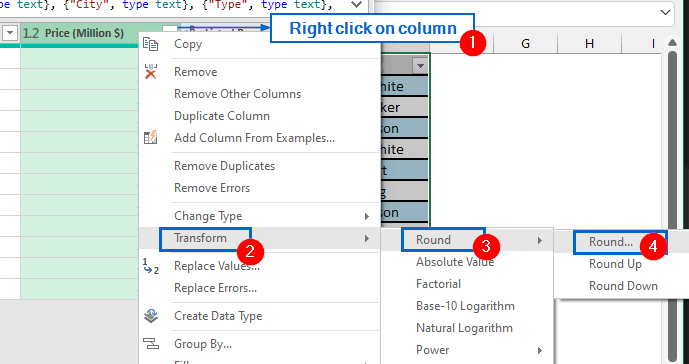Expand the Power submenu arrow
Viewport: 689px width, 364px height.
tap(539, 350)
